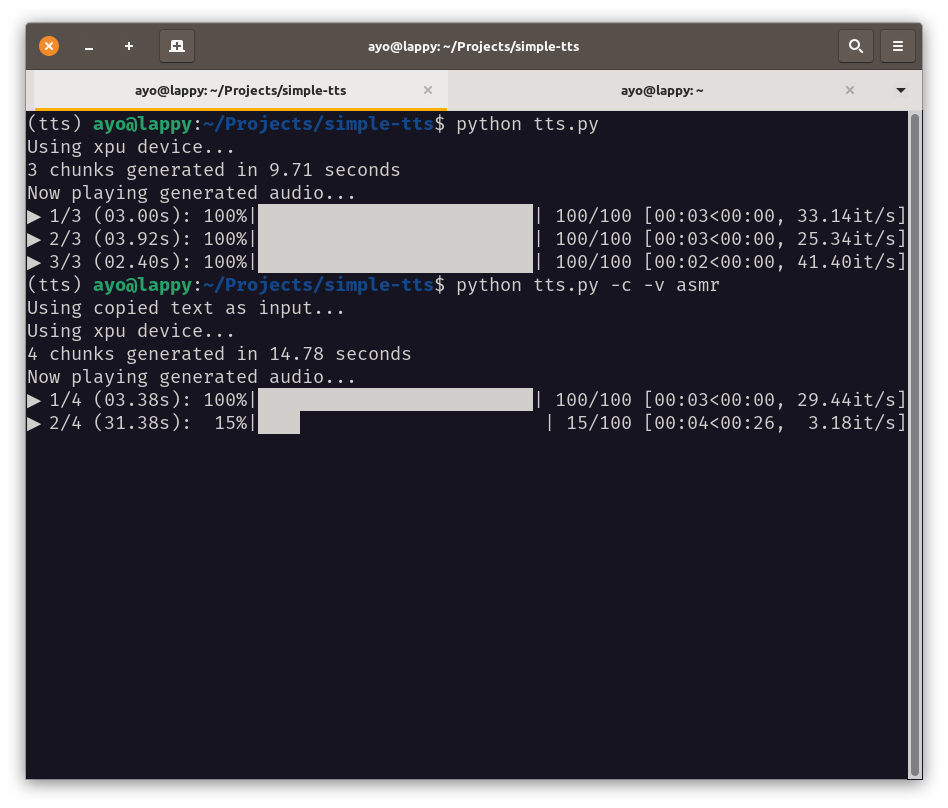Click the play triangle beside chunk 1/3
Viewport: 948px width, 808px height.
tap(34, 216)
